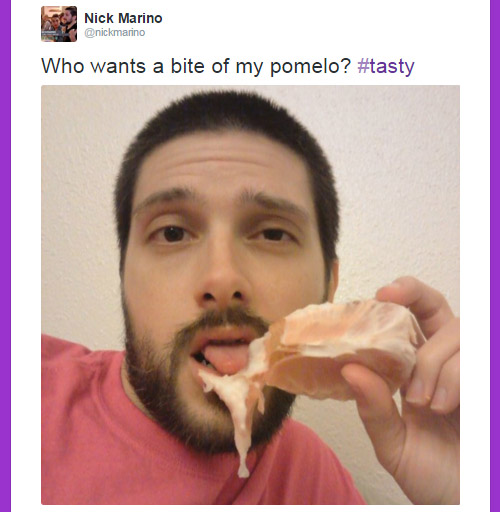Open the attached pomelo selfie photo

[x=250, y=295]
